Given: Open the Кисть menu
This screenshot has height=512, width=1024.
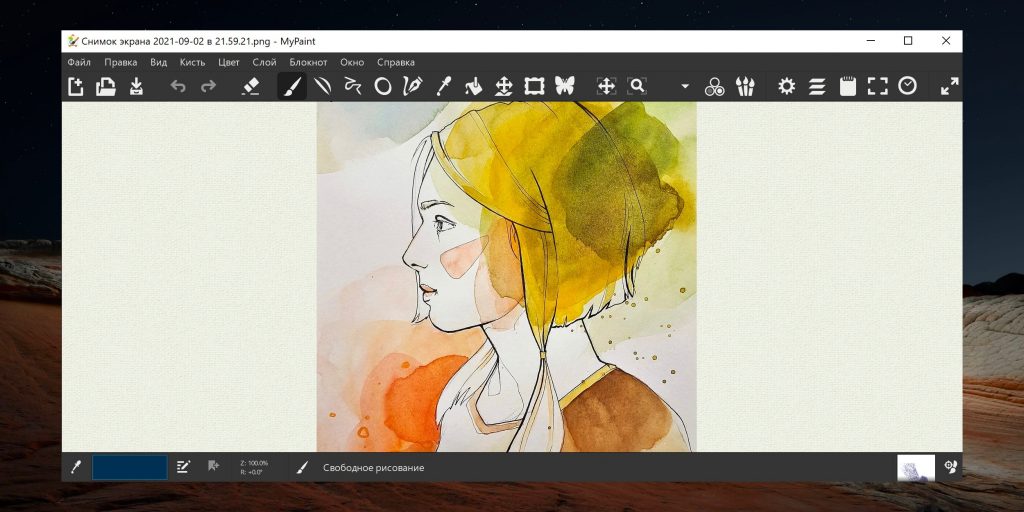Looking at the screenshot, I should [192, 62].
